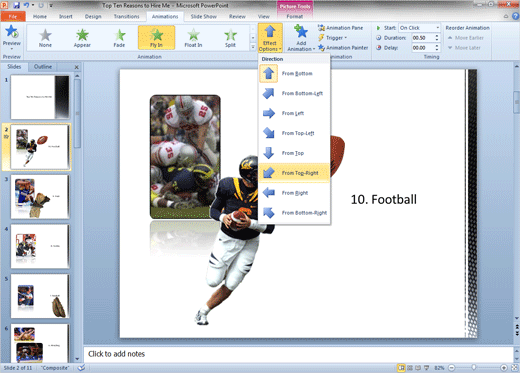The height and width of the screenshot is (373, 520).
Task: Activate the Animation Painter tool
Action: pyautogui.click(x=343, y=48)
